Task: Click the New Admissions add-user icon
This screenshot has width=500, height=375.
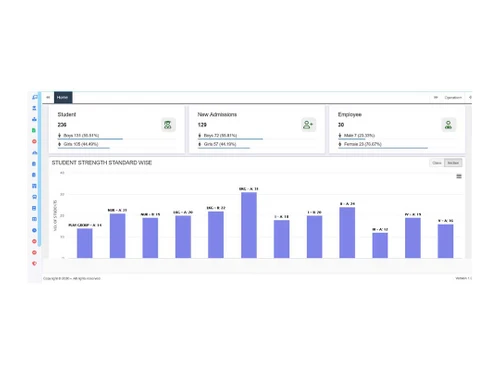Action: click(x=308, y=125)
